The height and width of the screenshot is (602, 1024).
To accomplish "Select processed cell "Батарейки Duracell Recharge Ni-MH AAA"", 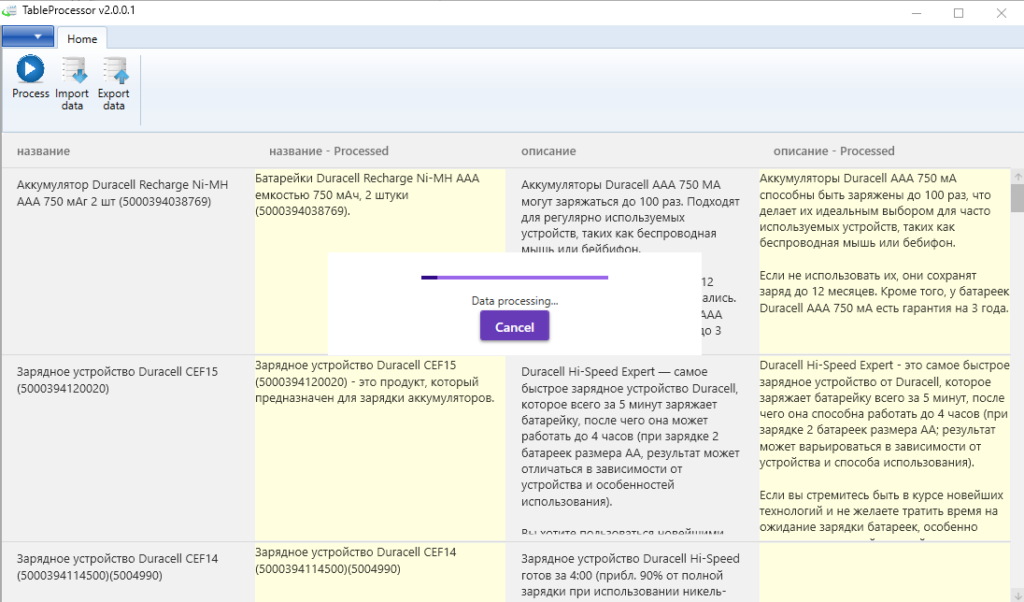I will click(380, 261).
